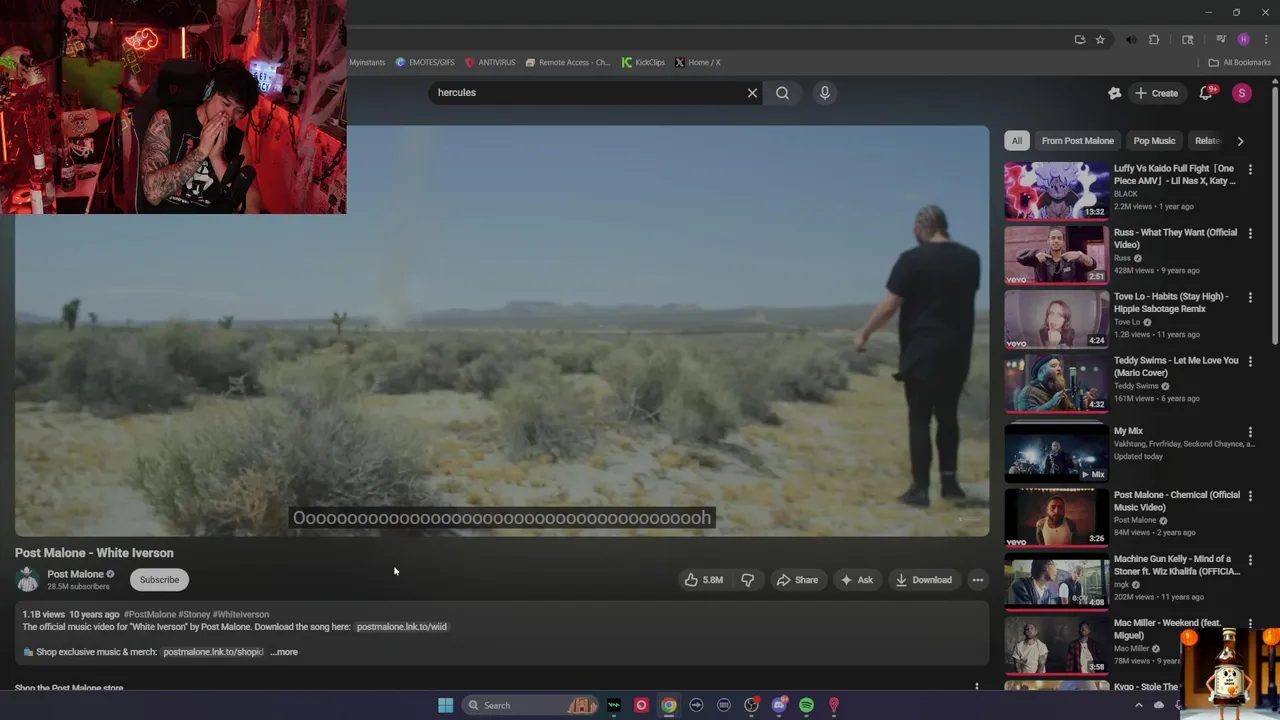Open options for Shop the Post Malone store
The image size is (1280, 720).
(x=976, y=687)
